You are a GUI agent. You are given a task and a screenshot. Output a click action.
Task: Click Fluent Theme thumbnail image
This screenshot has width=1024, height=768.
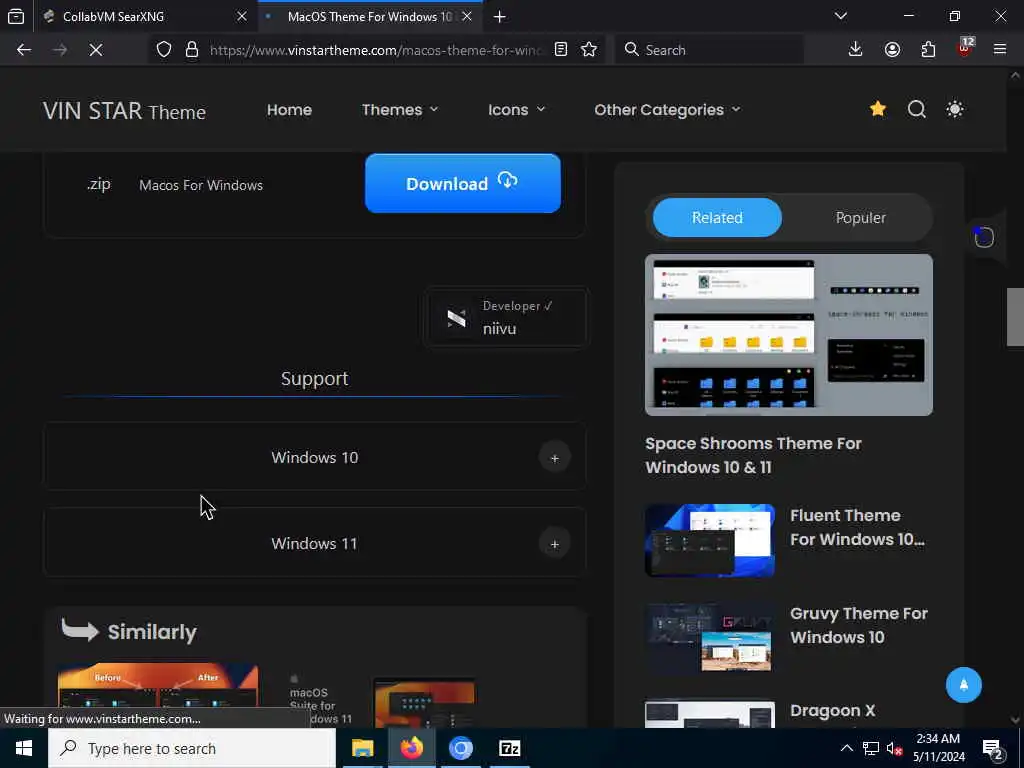point(710,540)
